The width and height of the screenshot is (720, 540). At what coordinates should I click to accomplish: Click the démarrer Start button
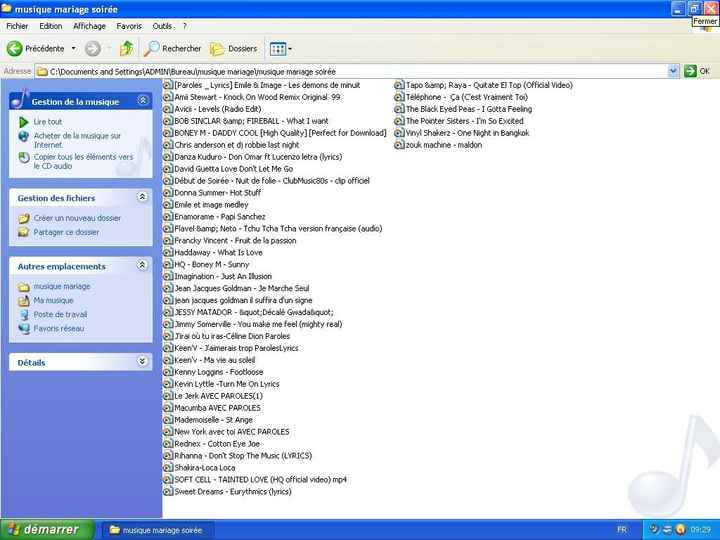click(47, 530)
